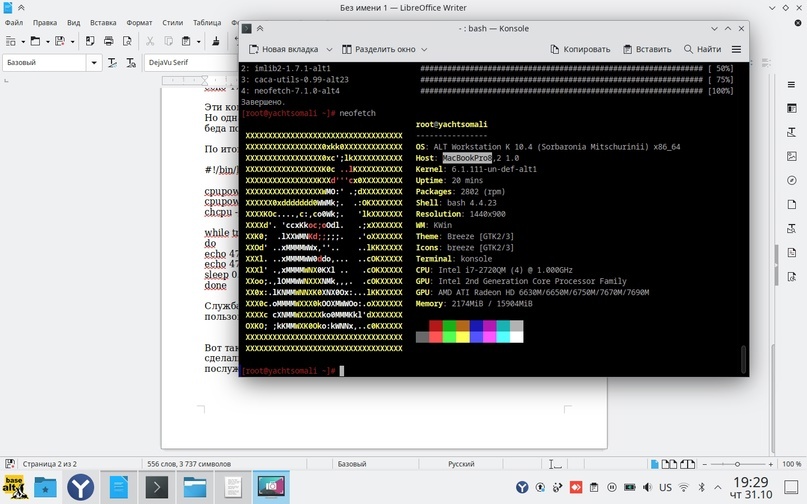
Task: Click zoom out minus button in status bar
Action: point(705,464)
